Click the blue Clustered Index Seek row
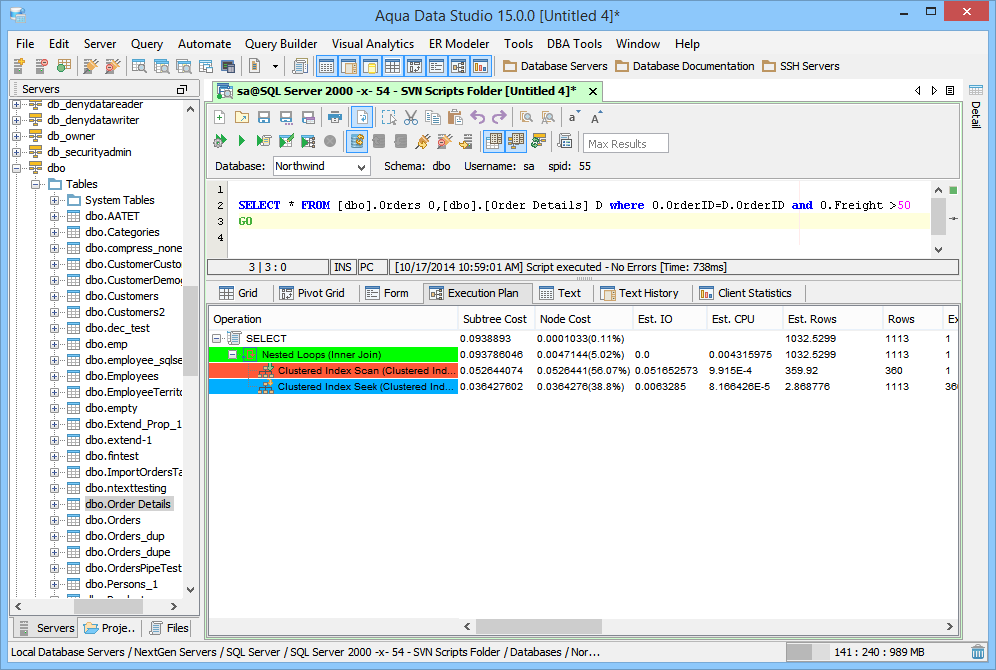Image resolution: width=996 pixels, height=670 pixels. (x=333, y=387)
